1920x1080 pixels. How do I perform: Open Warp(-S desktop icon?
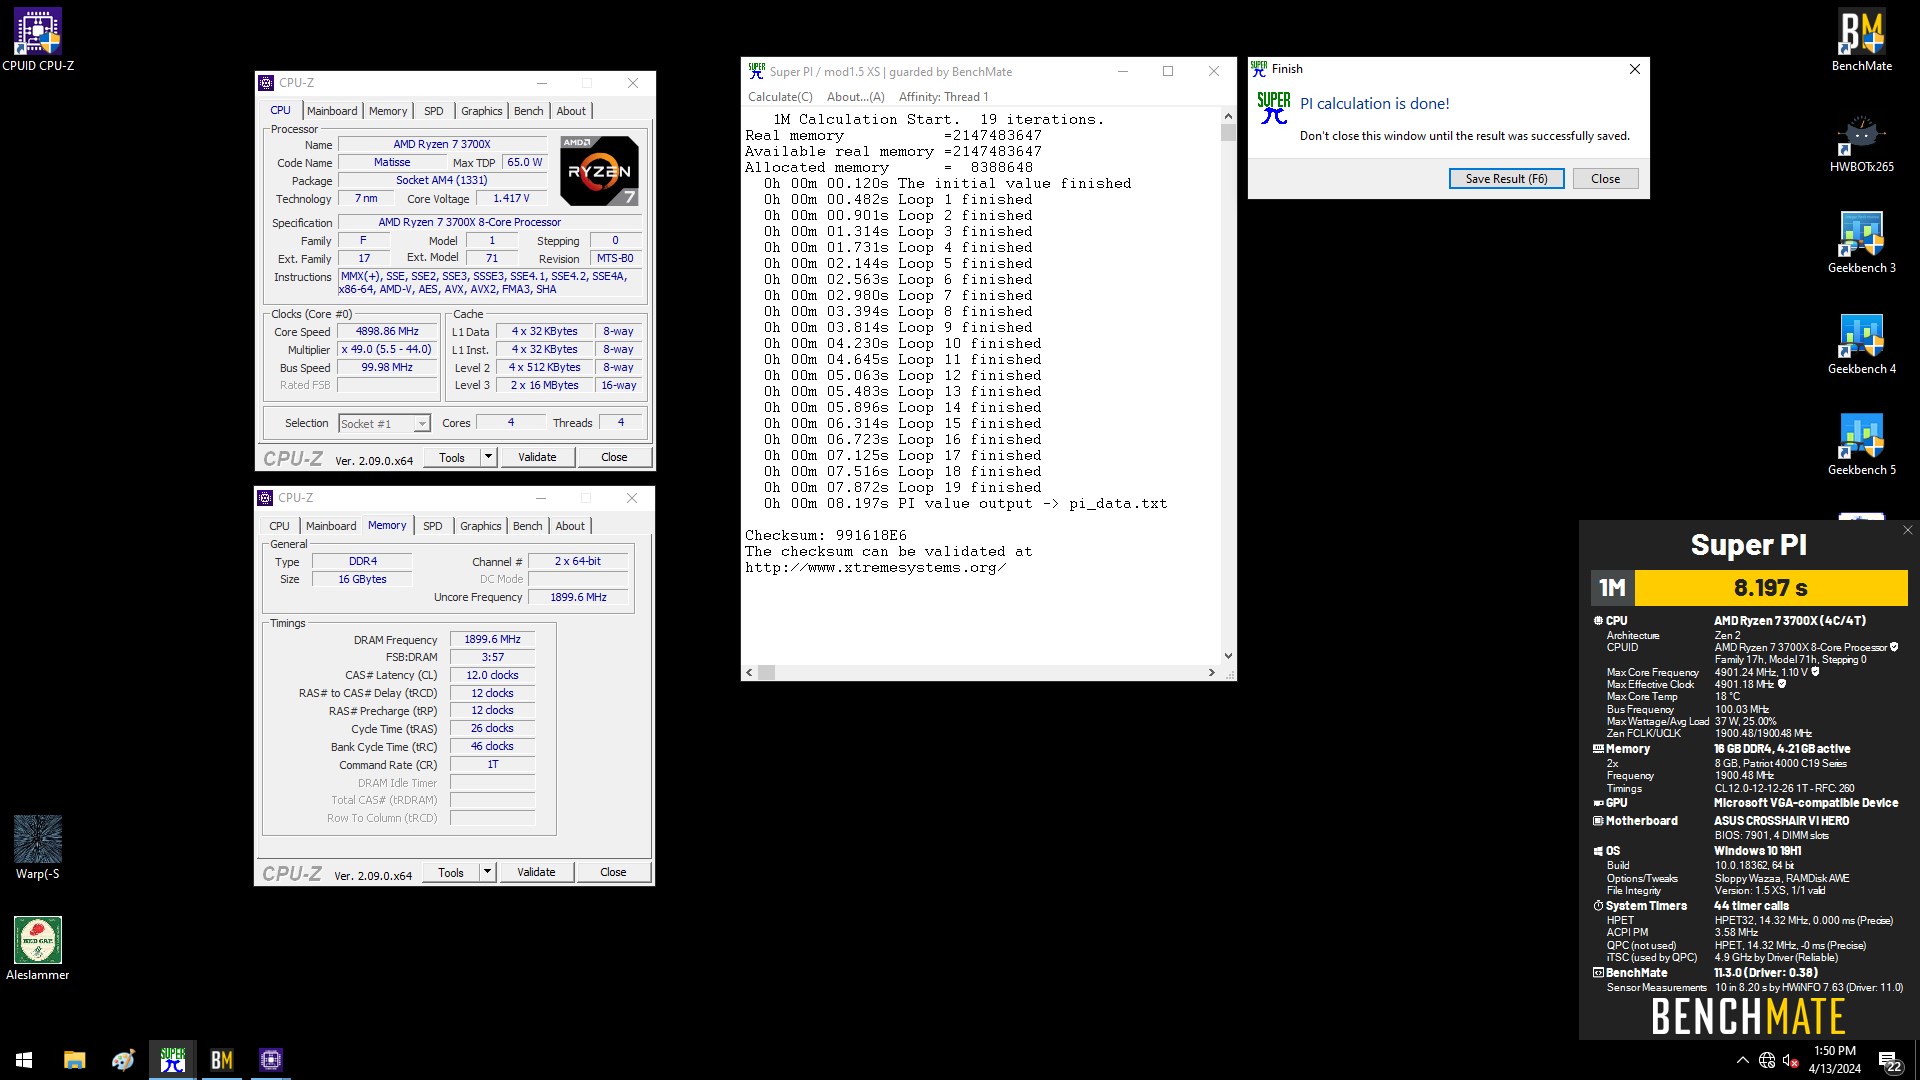tap(38, 847)
